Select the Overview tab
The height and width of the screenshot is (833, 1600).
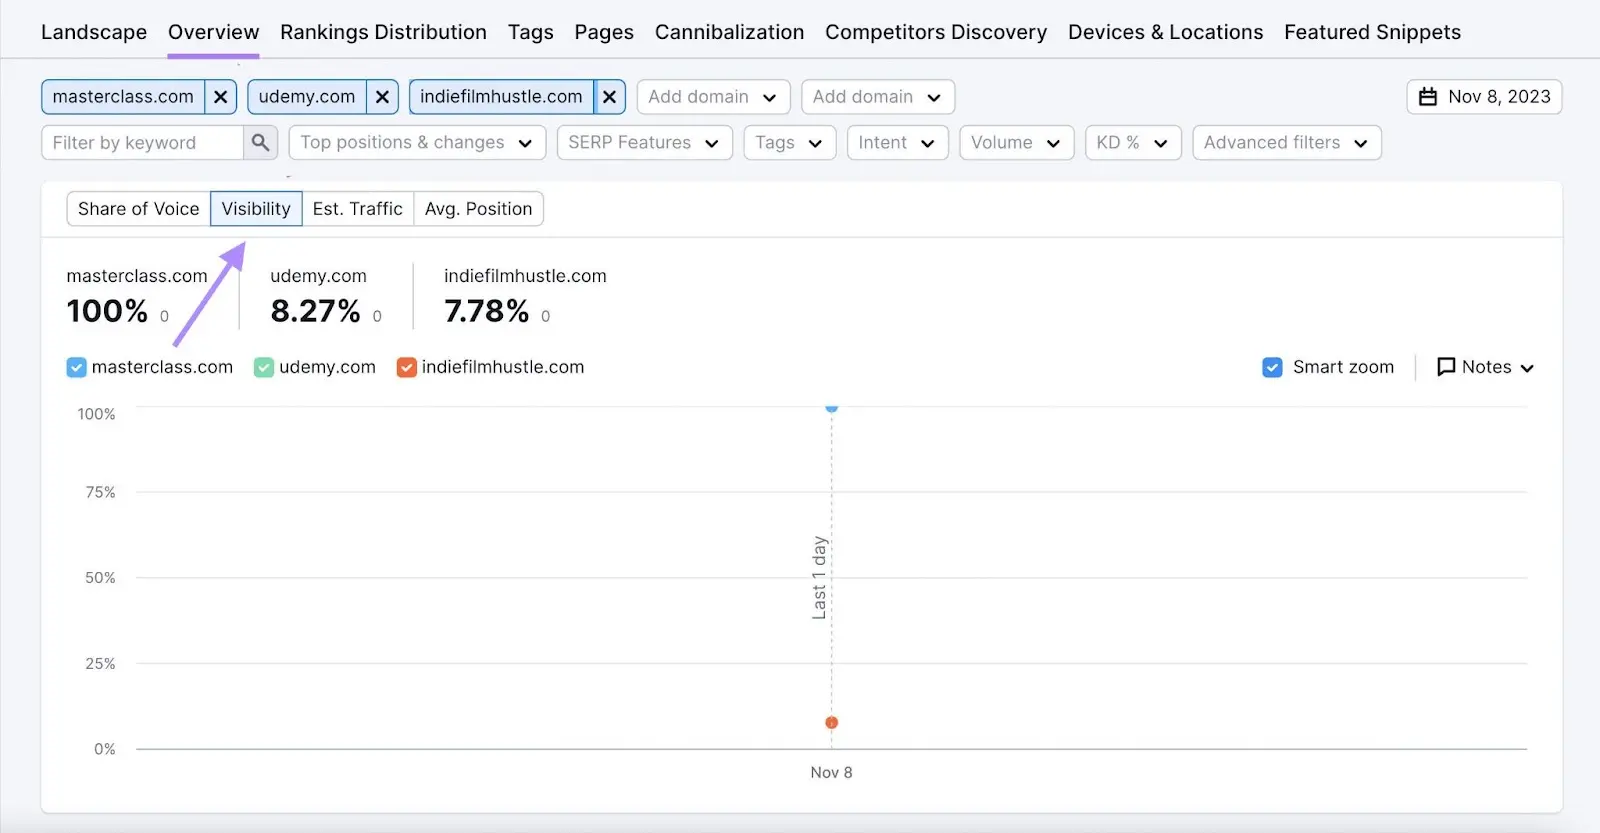[x=213, y=32]
